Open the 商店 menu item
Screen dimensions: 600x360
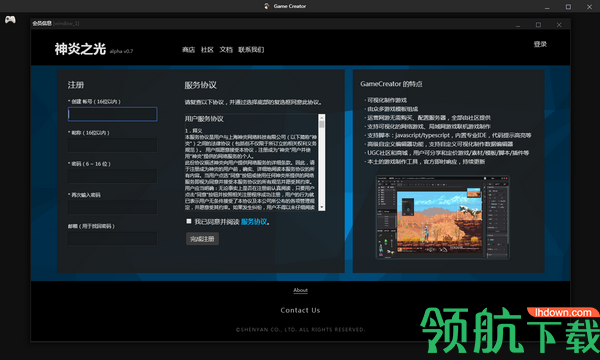[x=188, y=50]
